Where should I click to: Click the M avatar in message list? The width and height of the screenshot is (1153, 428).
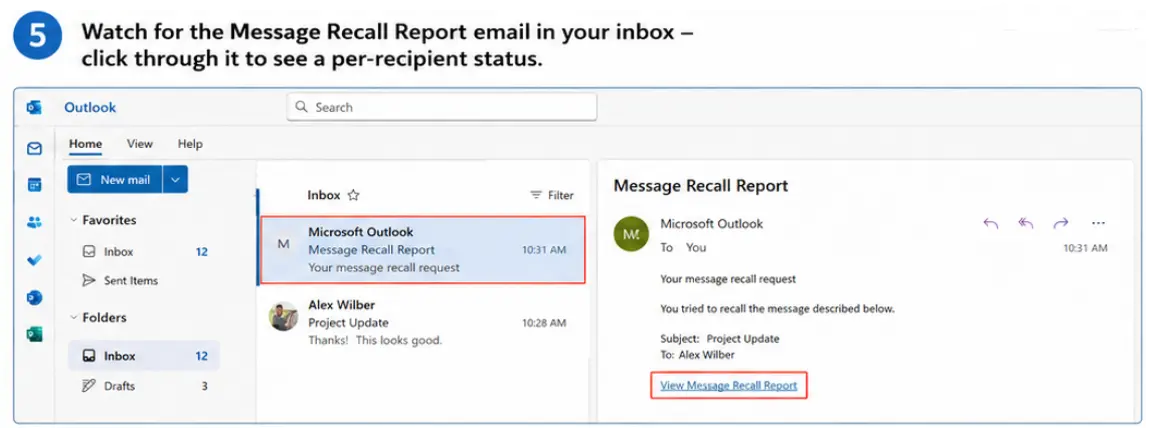(x=283, y=244)
